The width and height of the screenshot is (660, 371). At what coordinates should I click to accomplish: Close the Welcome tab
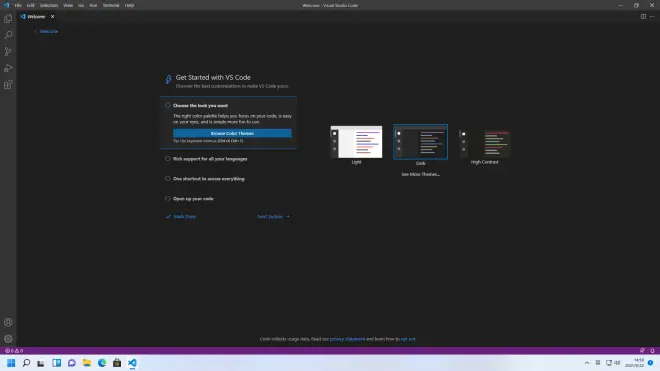(x=52, y=16)
